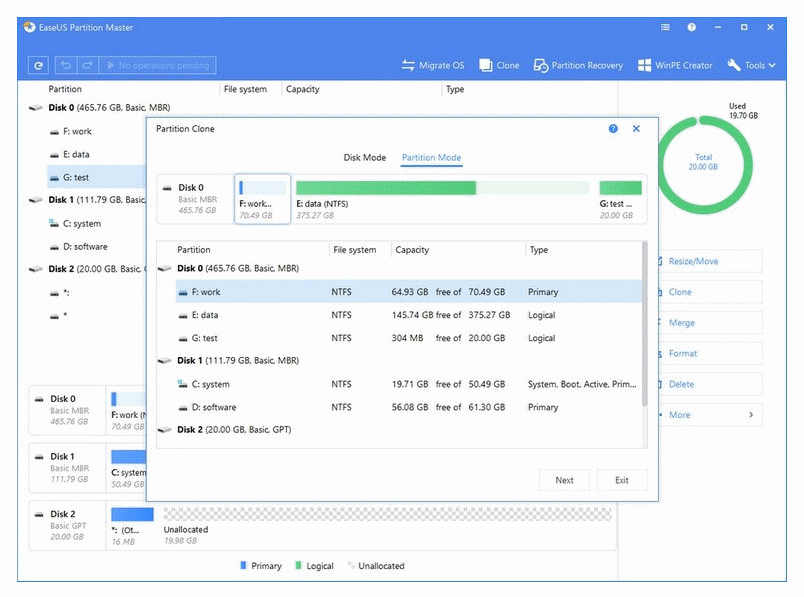
Task: Collapse Disk 1 (111.79 GB) in the dialog list
Action: 165,361
